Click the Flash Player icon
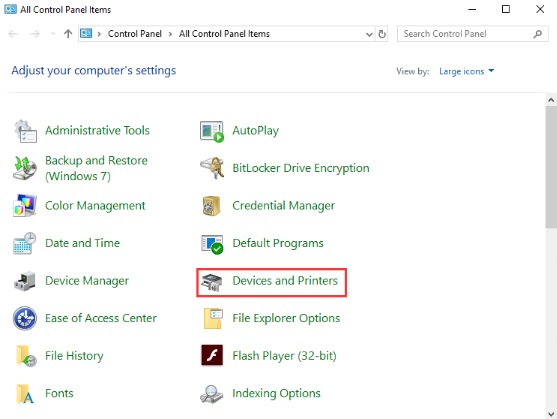This screenshot has width=557, height=419. 212,355
